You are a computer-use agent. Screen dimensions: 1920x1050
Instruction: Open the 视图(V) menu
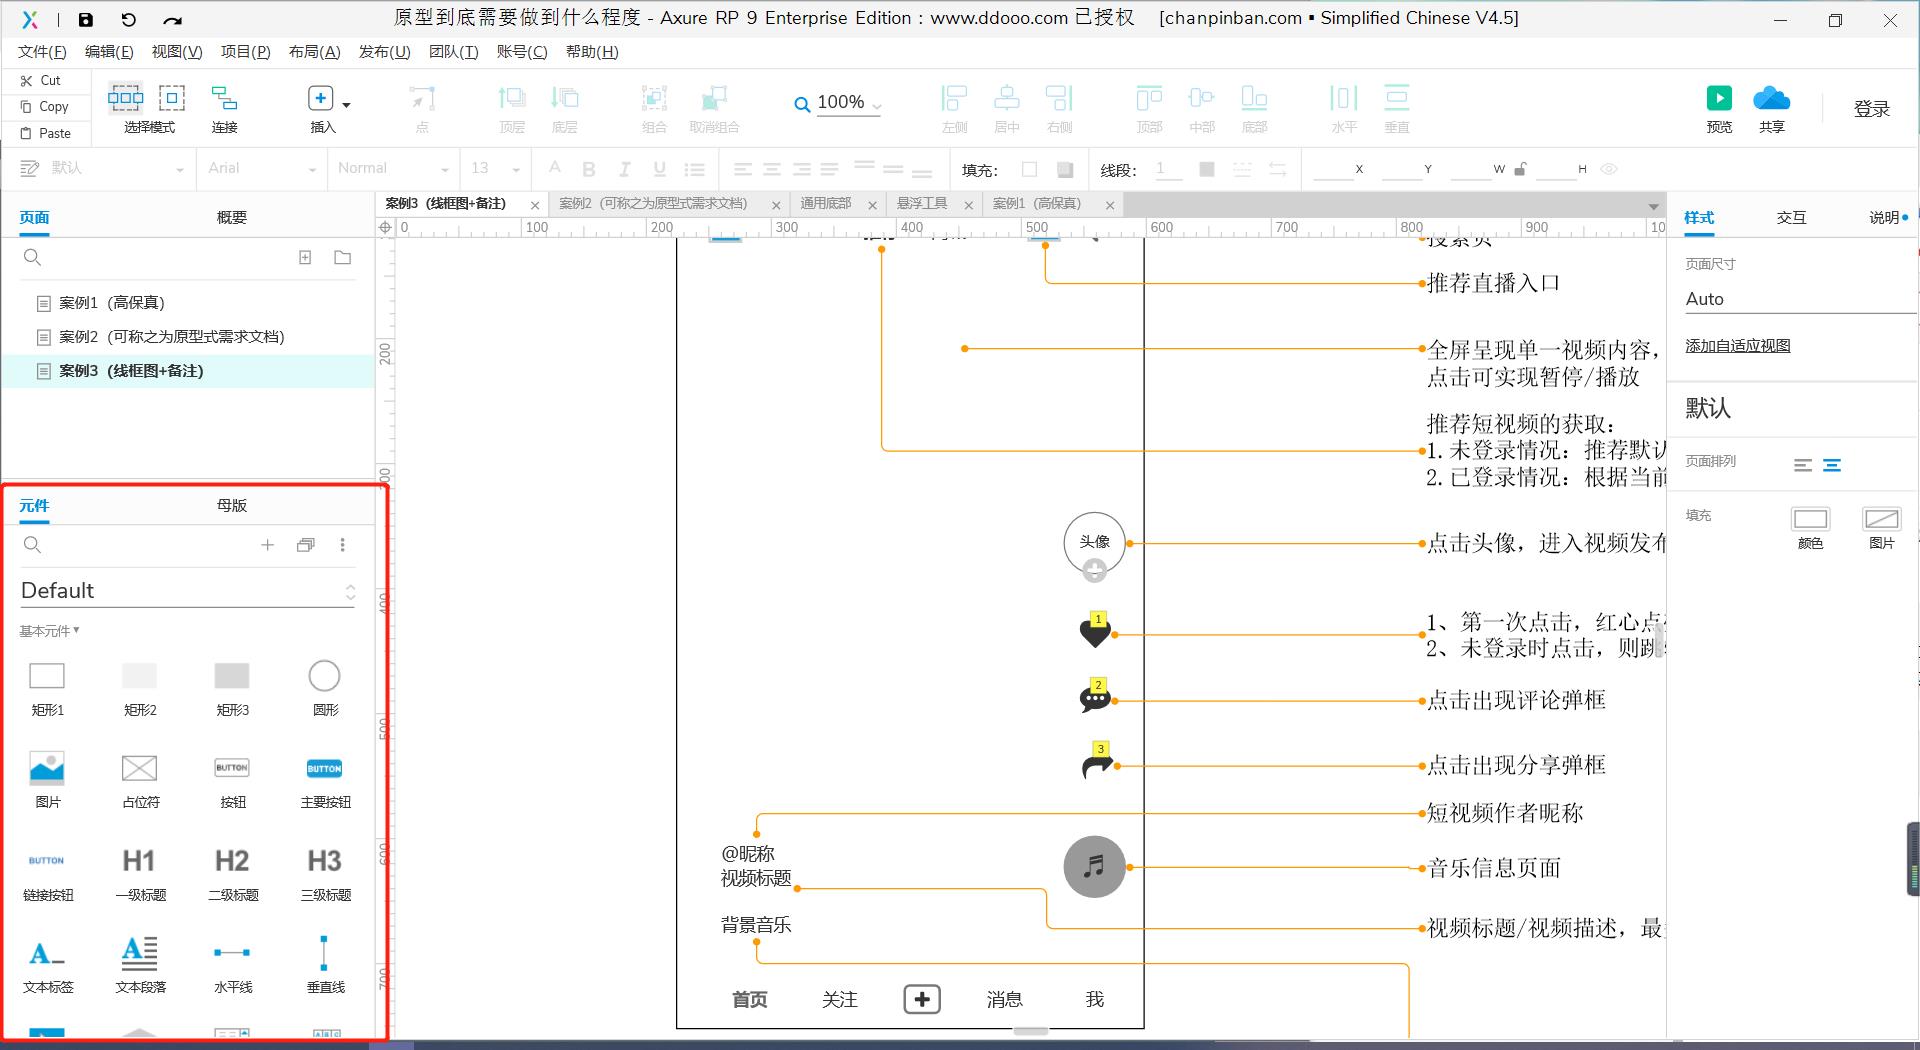click(177, 52)
